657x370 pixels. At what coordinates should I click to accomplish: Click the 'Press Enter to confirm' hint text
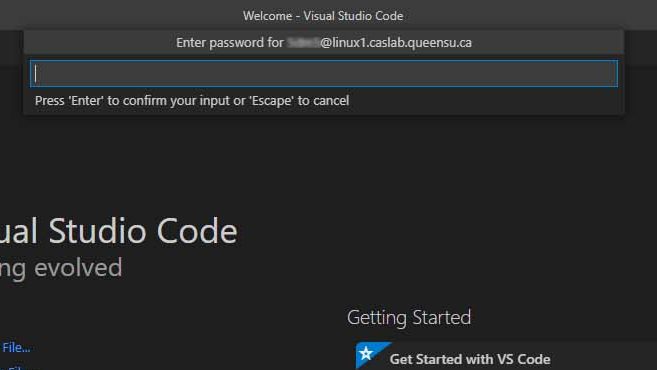192,101
